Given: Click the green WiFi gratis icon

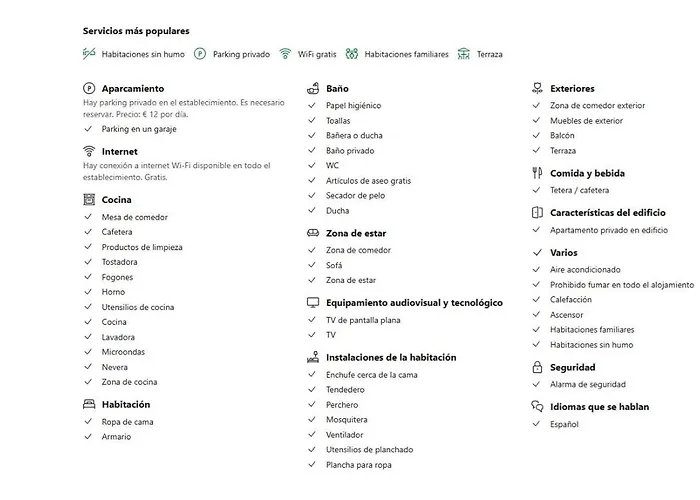Looking at the screenshot, I should pos(285,54).
